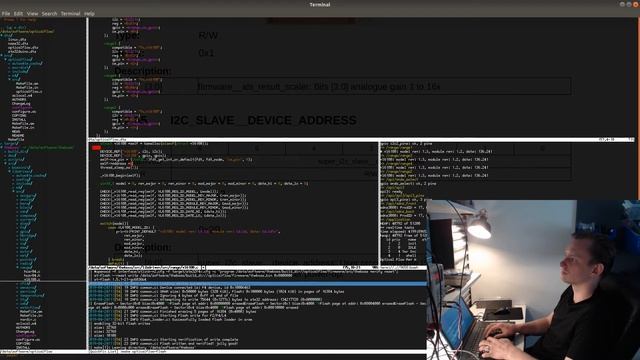Minimize the Terminal window

(622, 4)
